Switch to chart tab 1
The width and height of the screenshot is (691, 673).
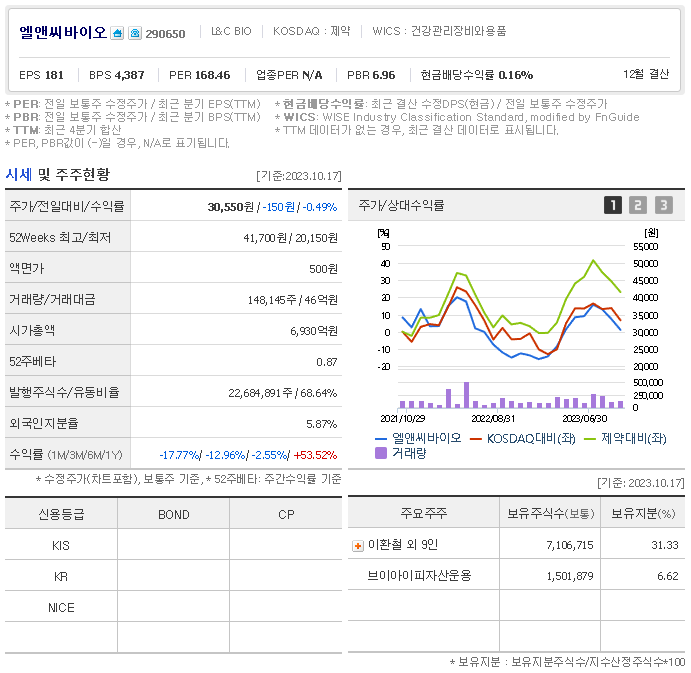point(612,205)
